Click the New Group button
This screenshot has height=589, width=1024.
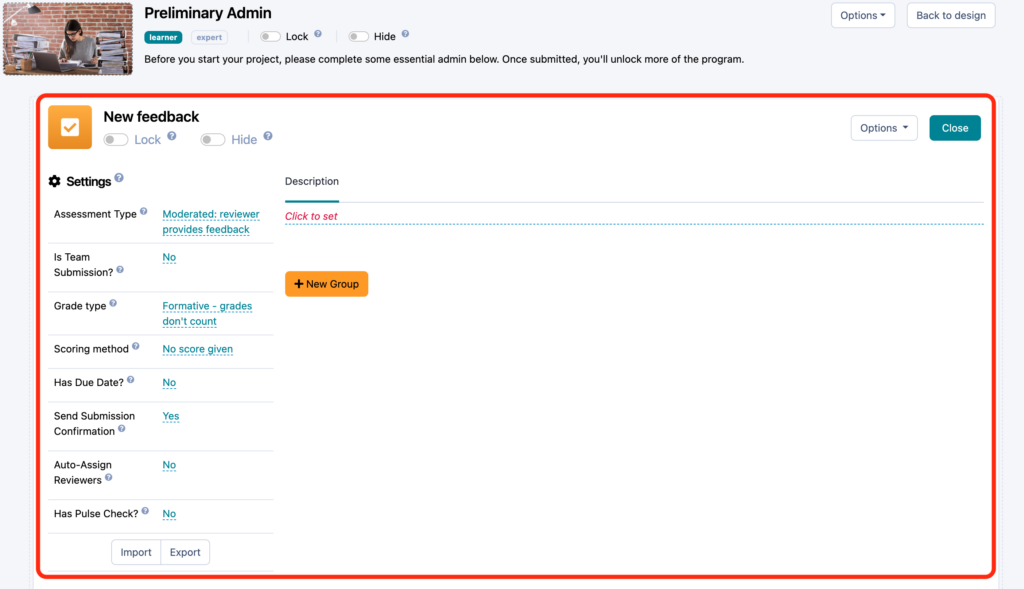pos(327,284)
